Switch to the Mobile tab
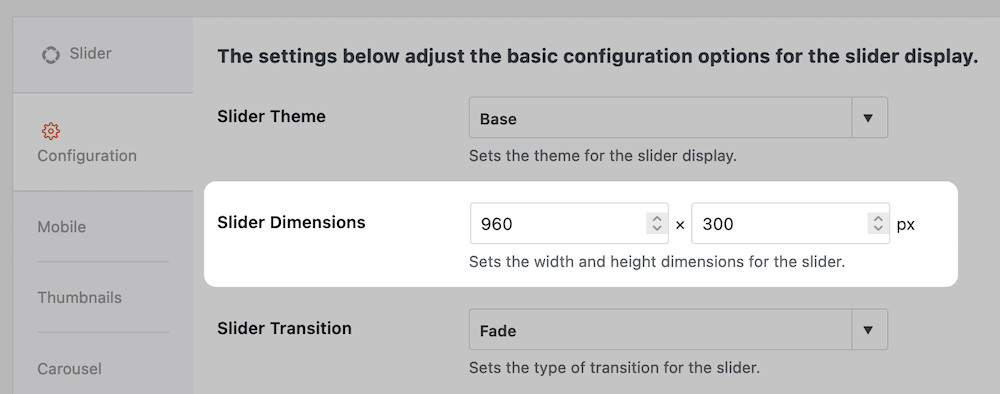The image size is (1000, 394). 103,227
